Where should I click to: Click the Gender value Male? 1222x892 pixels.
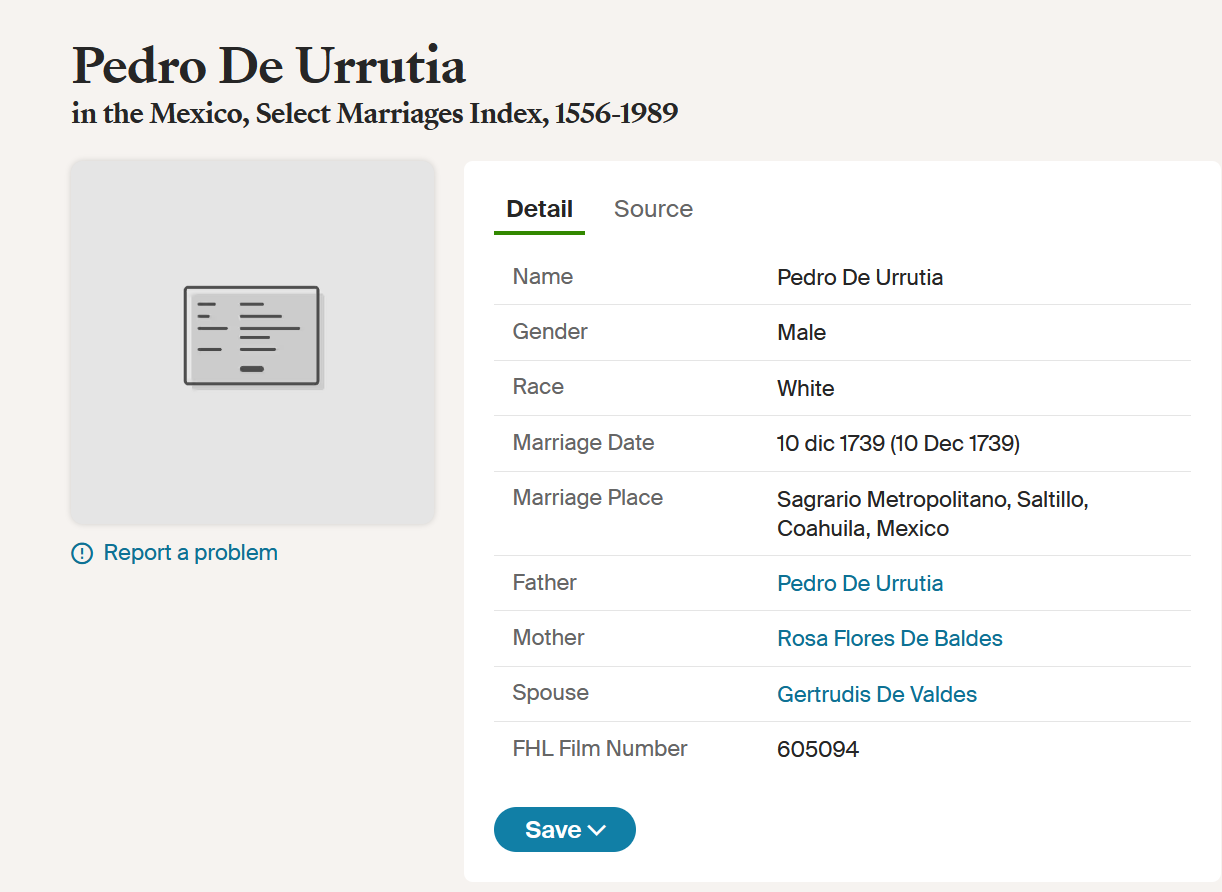pos(801,332)
